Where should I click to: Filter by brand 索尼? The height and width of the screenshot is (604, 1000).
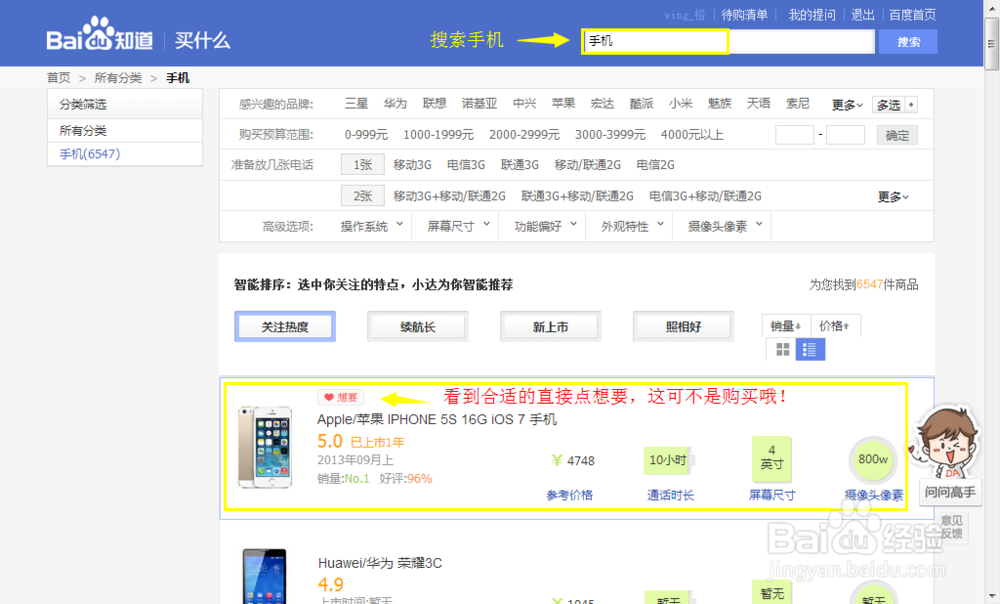pyautogui.click(x=797, y=103)
